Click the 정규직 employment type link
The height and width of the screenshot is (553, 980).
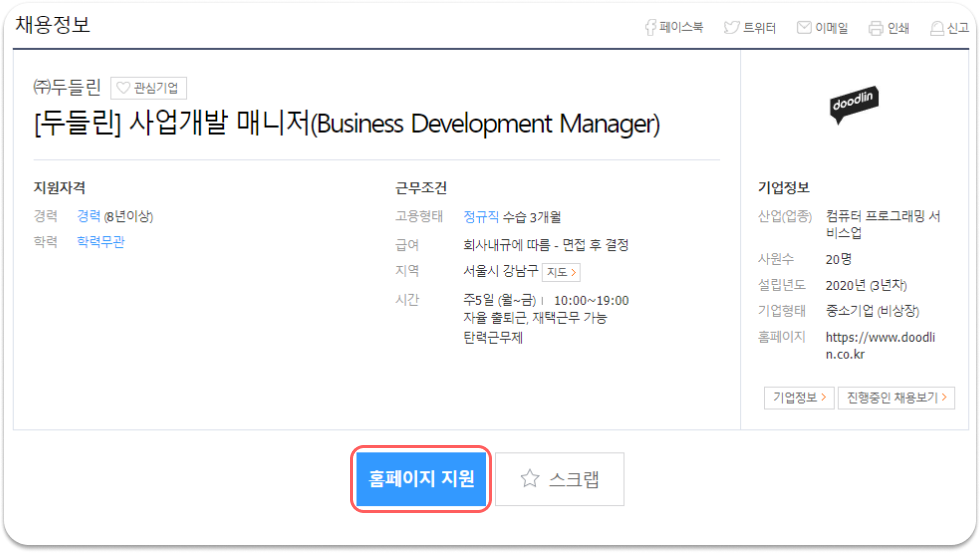point(481,217)
